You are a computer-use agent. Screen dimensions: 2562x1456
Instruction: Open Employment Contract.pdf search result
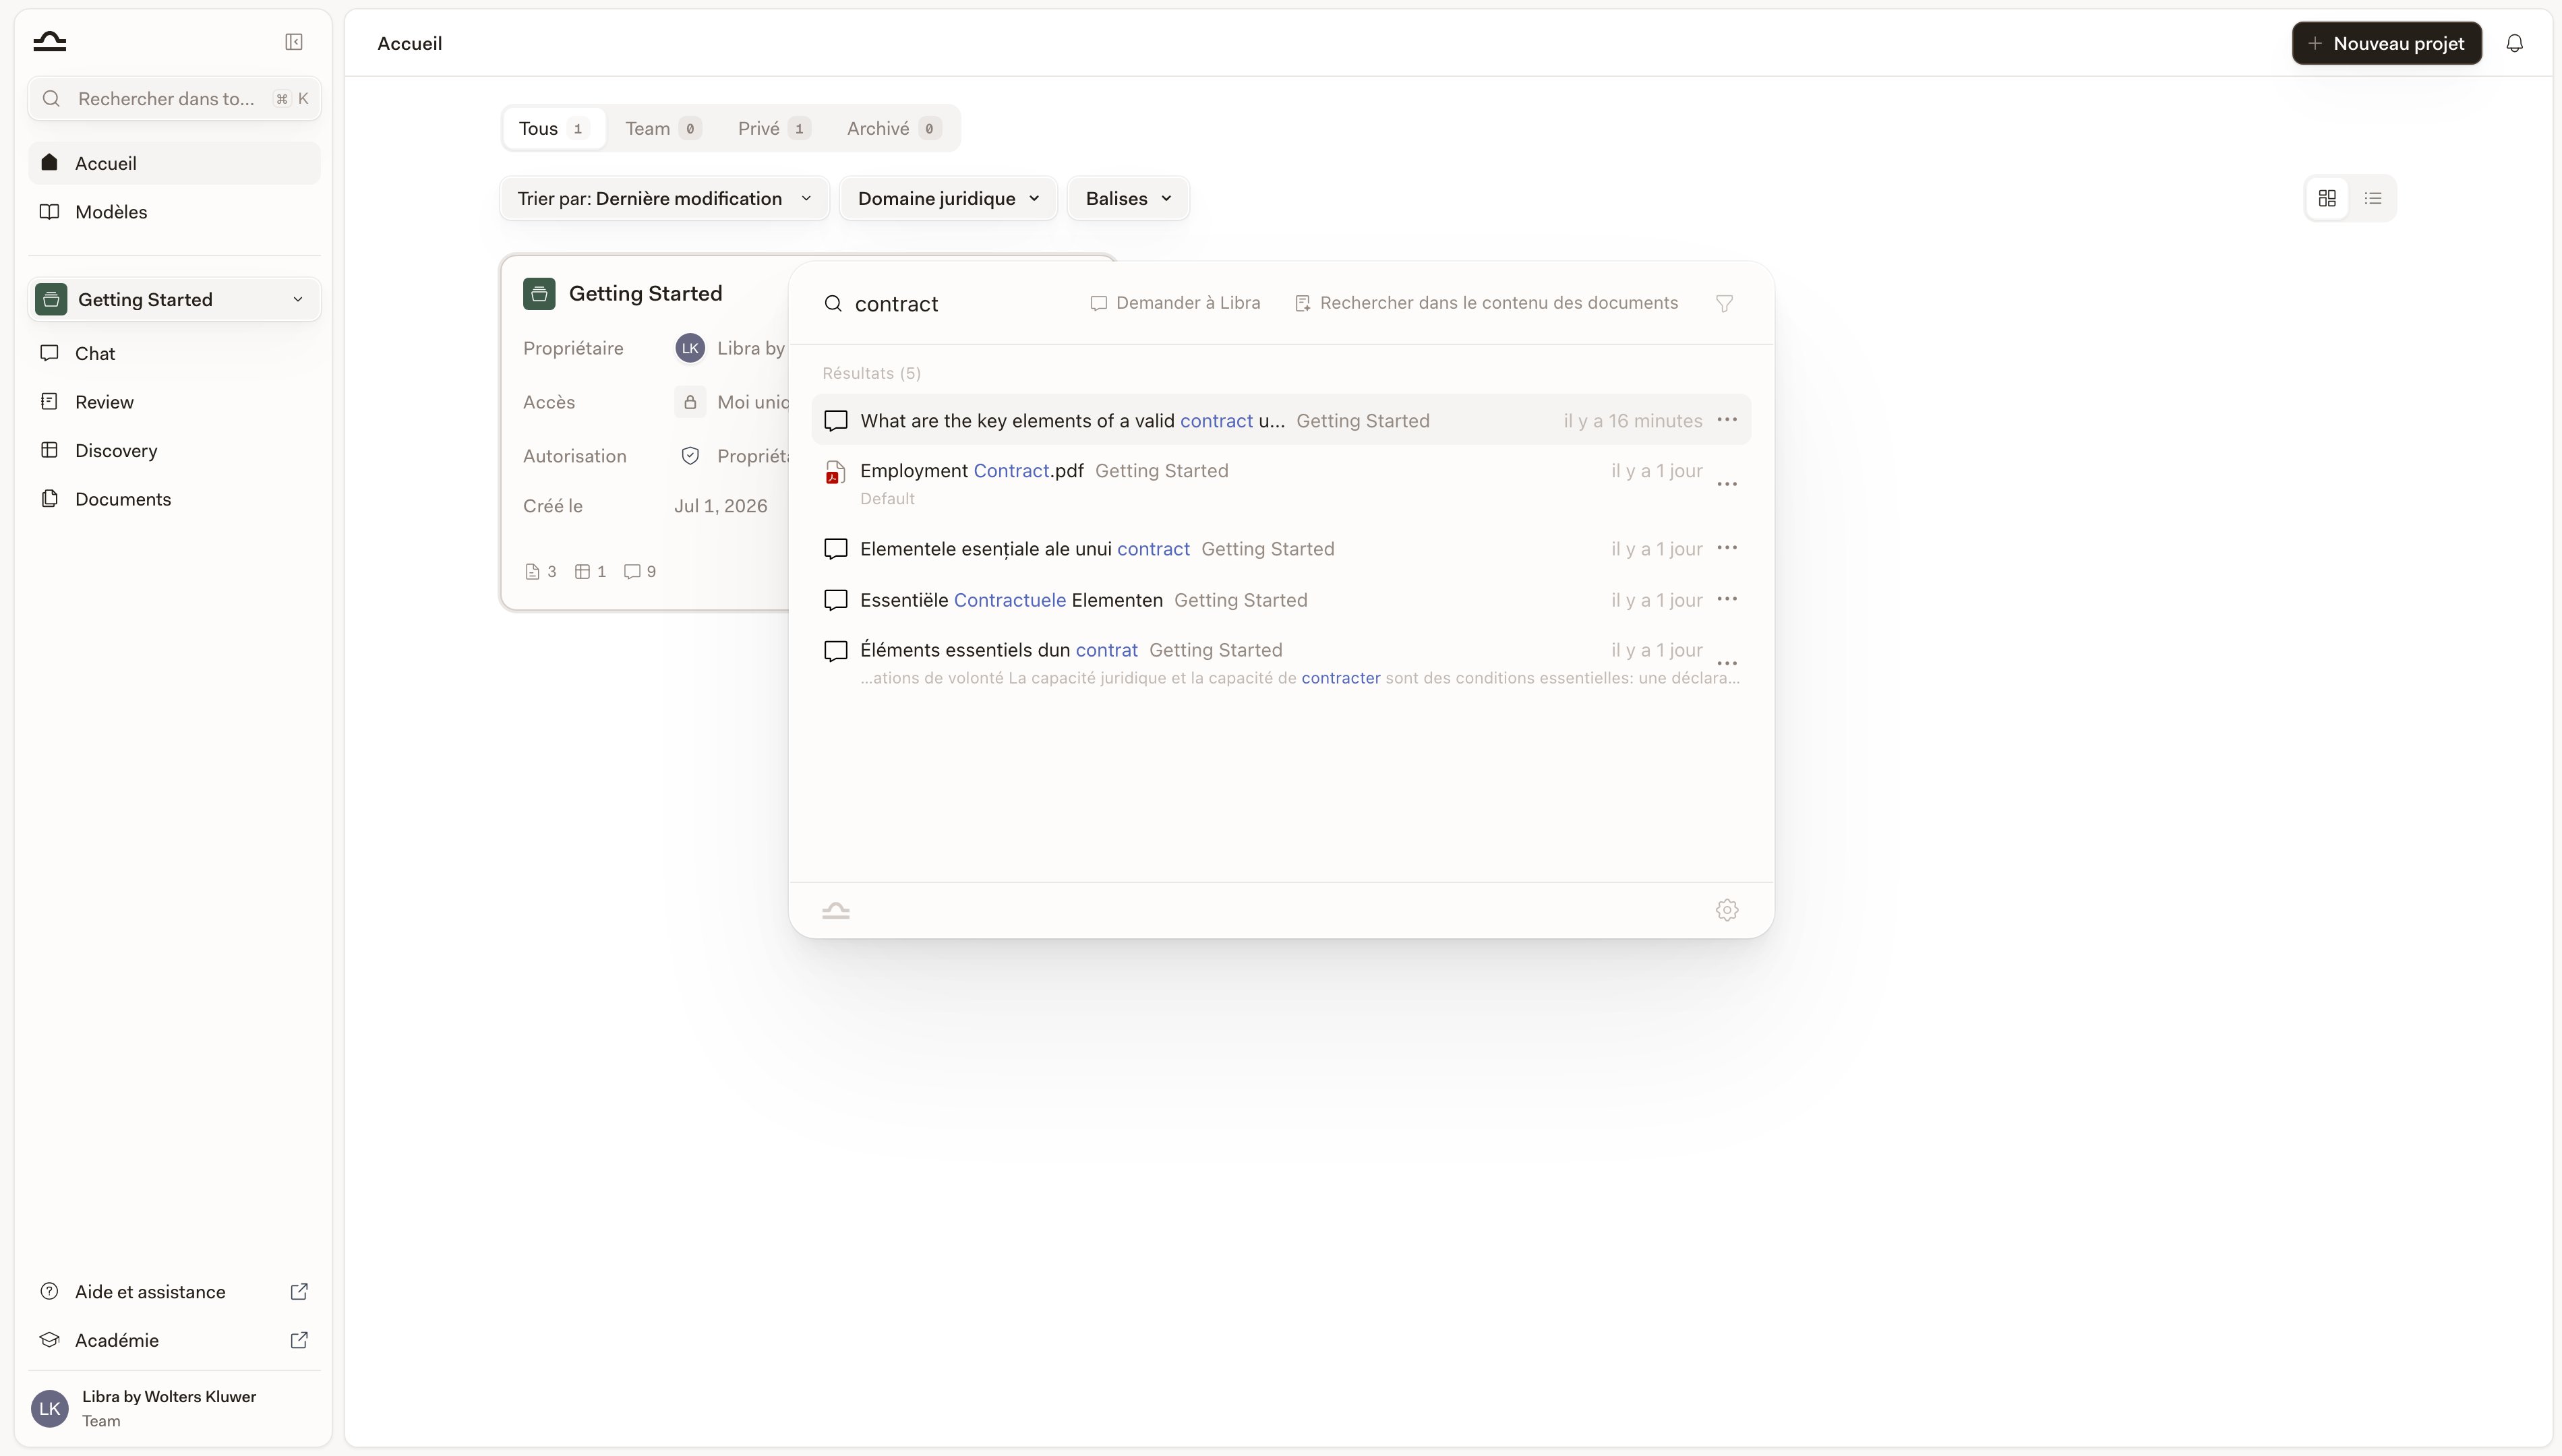point(1281,484)
